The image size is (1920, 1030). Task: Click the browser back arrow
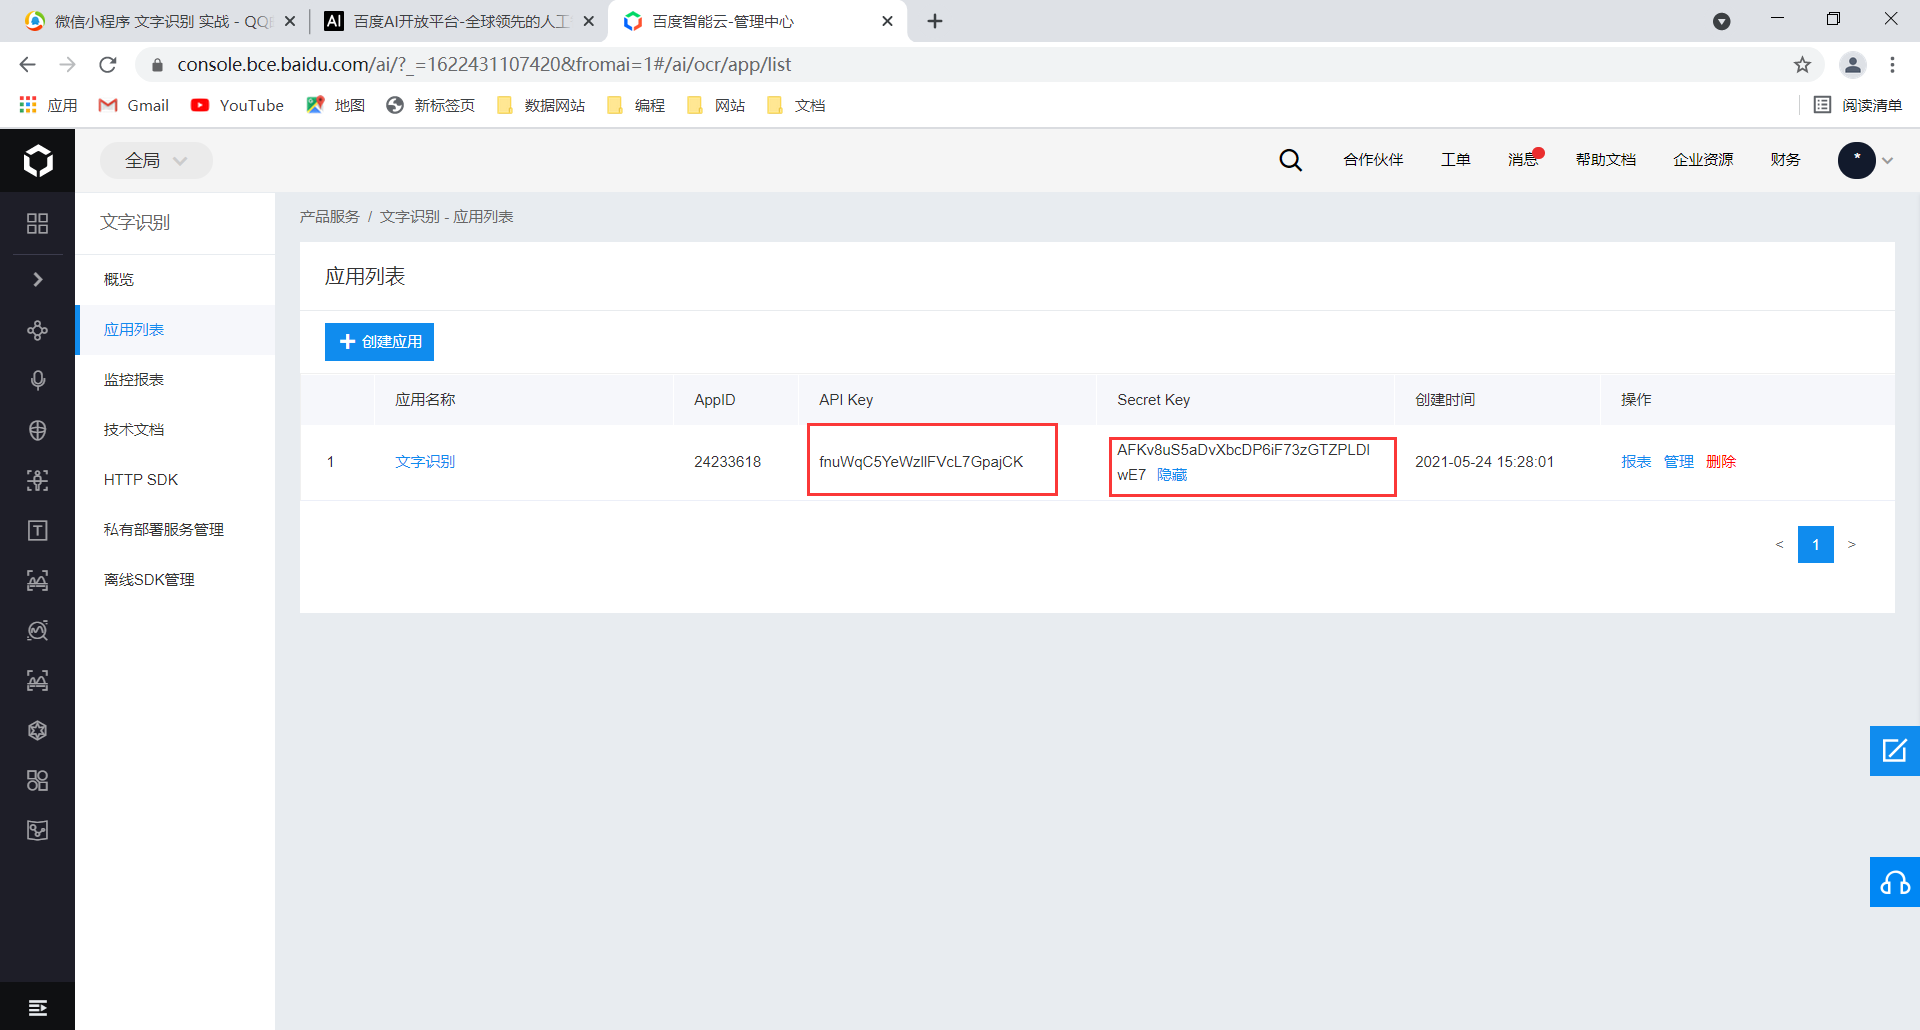click(x=27, y=65)
